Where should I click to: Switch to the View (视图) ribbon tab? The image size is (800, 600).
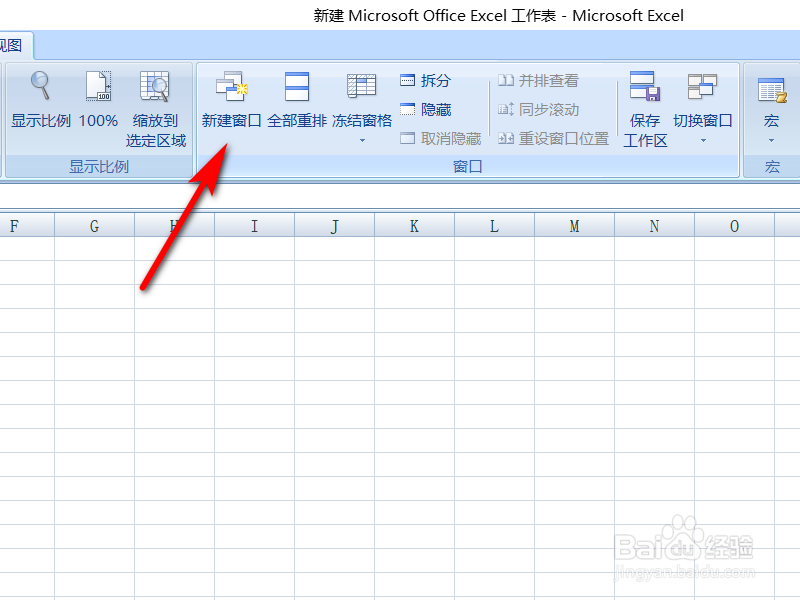[x=11, y=45]
